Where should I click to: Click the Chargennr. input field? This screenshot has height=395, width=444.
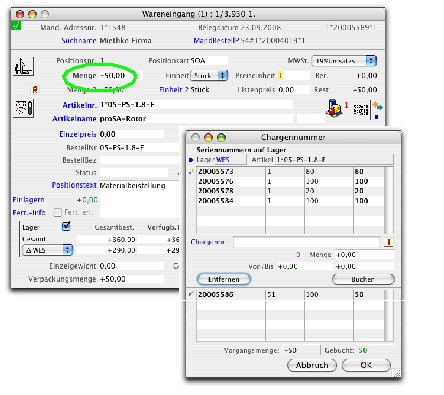click(306, 242)
